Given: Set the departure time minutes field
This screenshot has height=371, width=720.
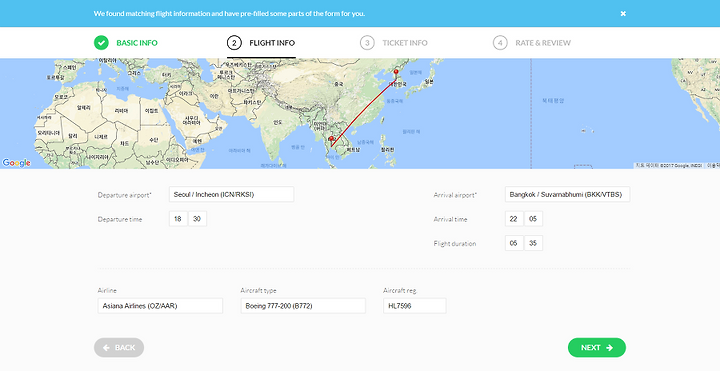Looking at the screenshot, I should (197, 219).
